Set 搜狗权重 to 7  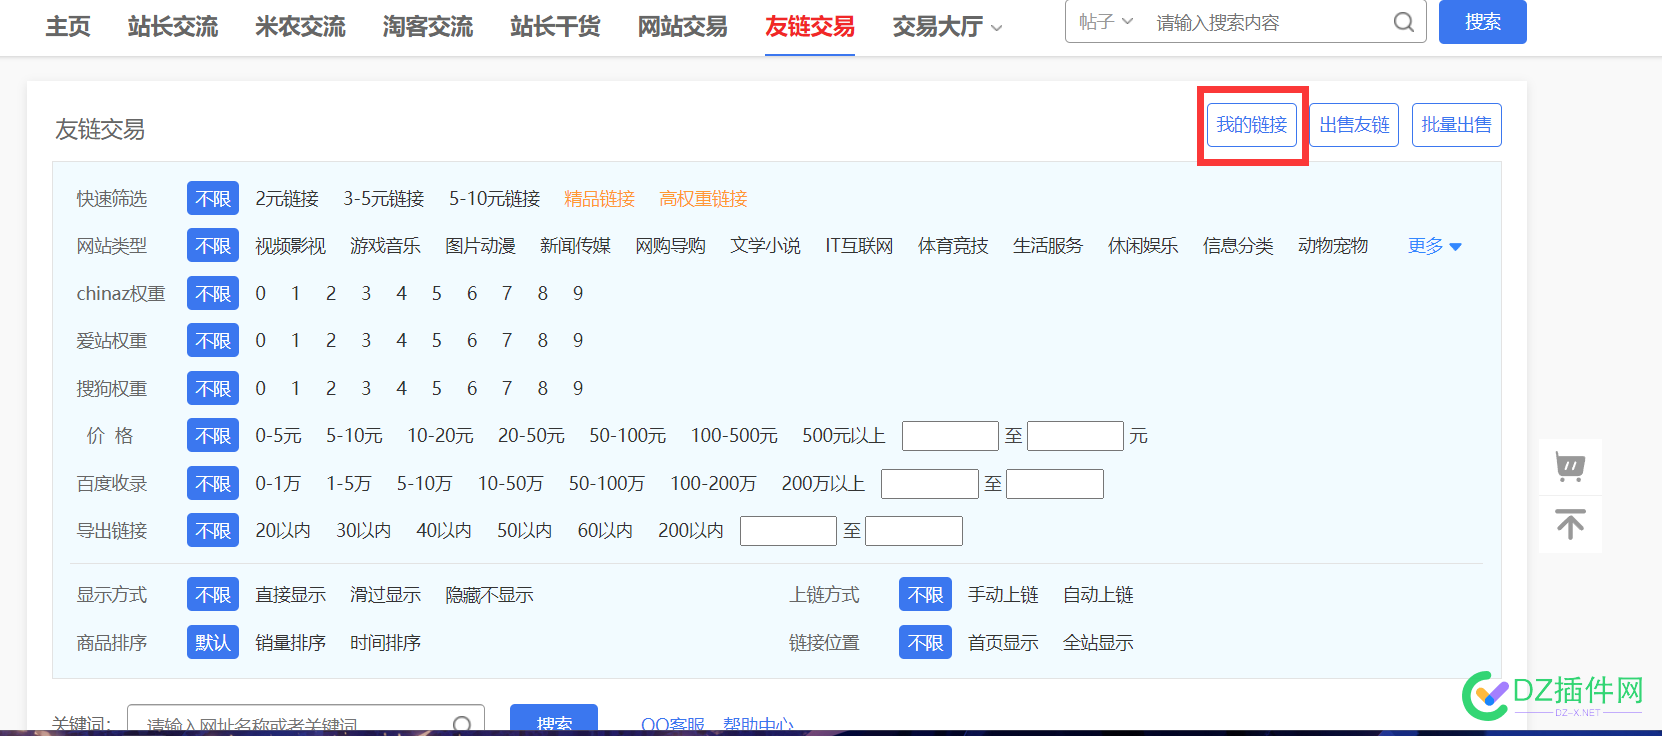click(507, 388)
